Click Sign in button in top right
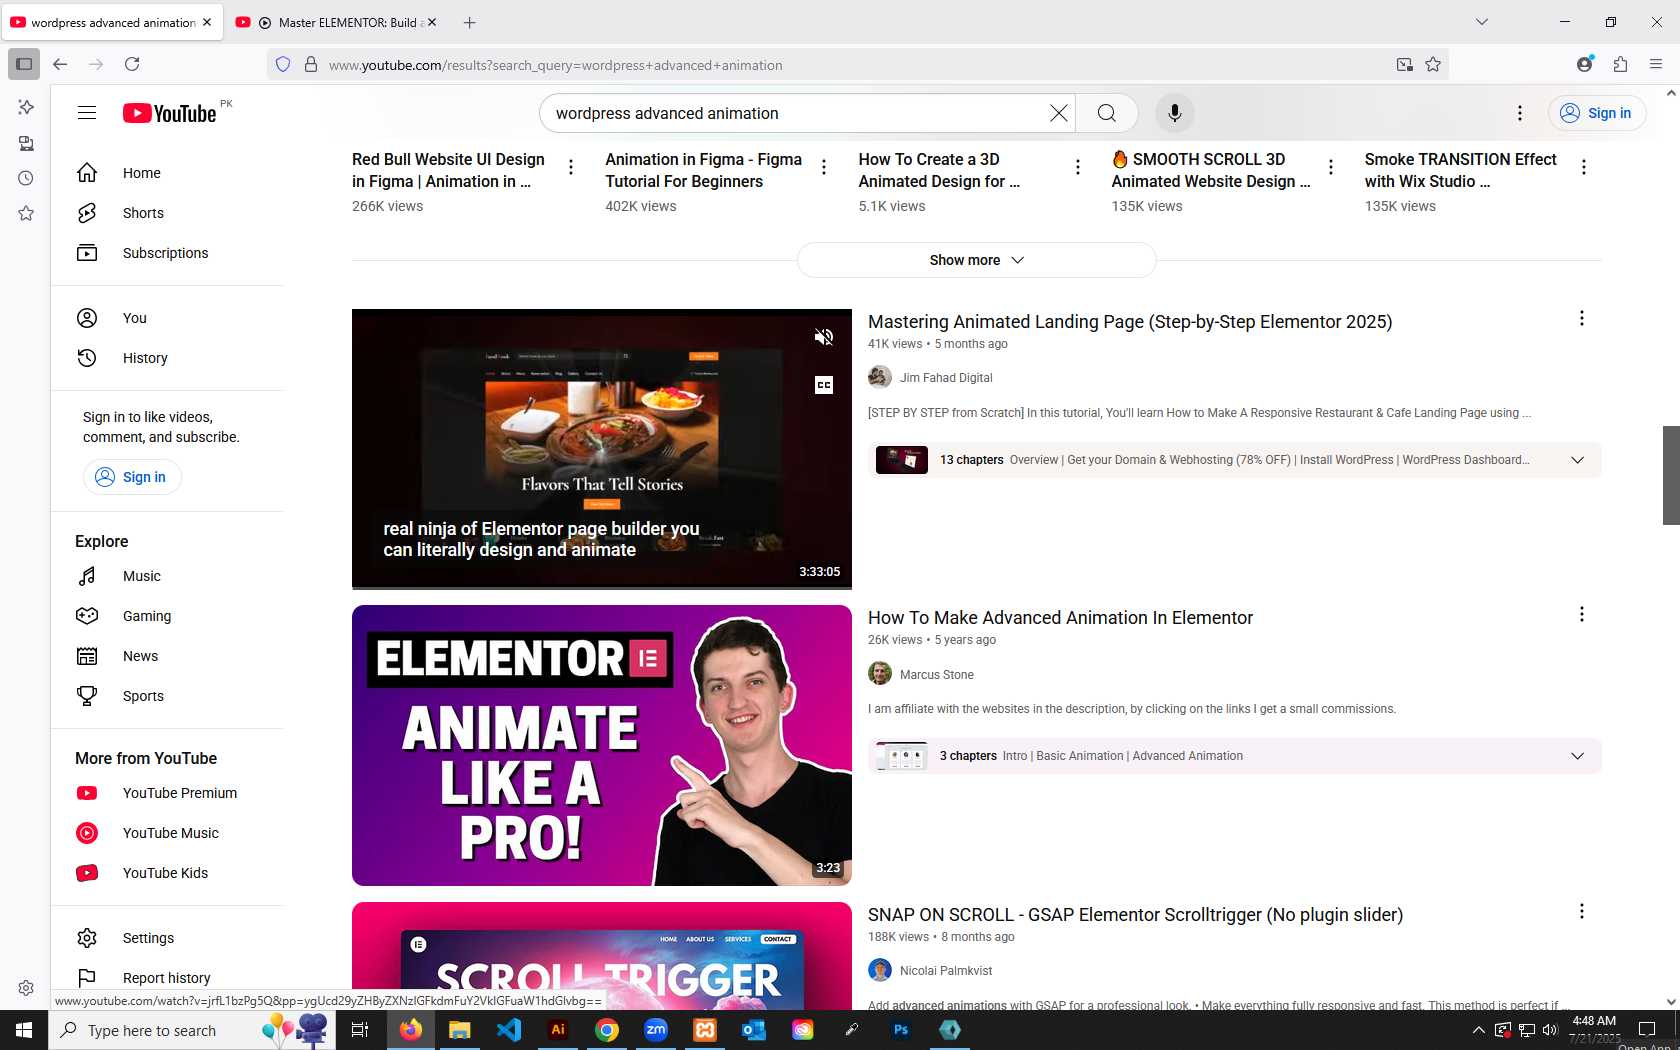The image size is (1680, 1050). (x=1597, y=113)
